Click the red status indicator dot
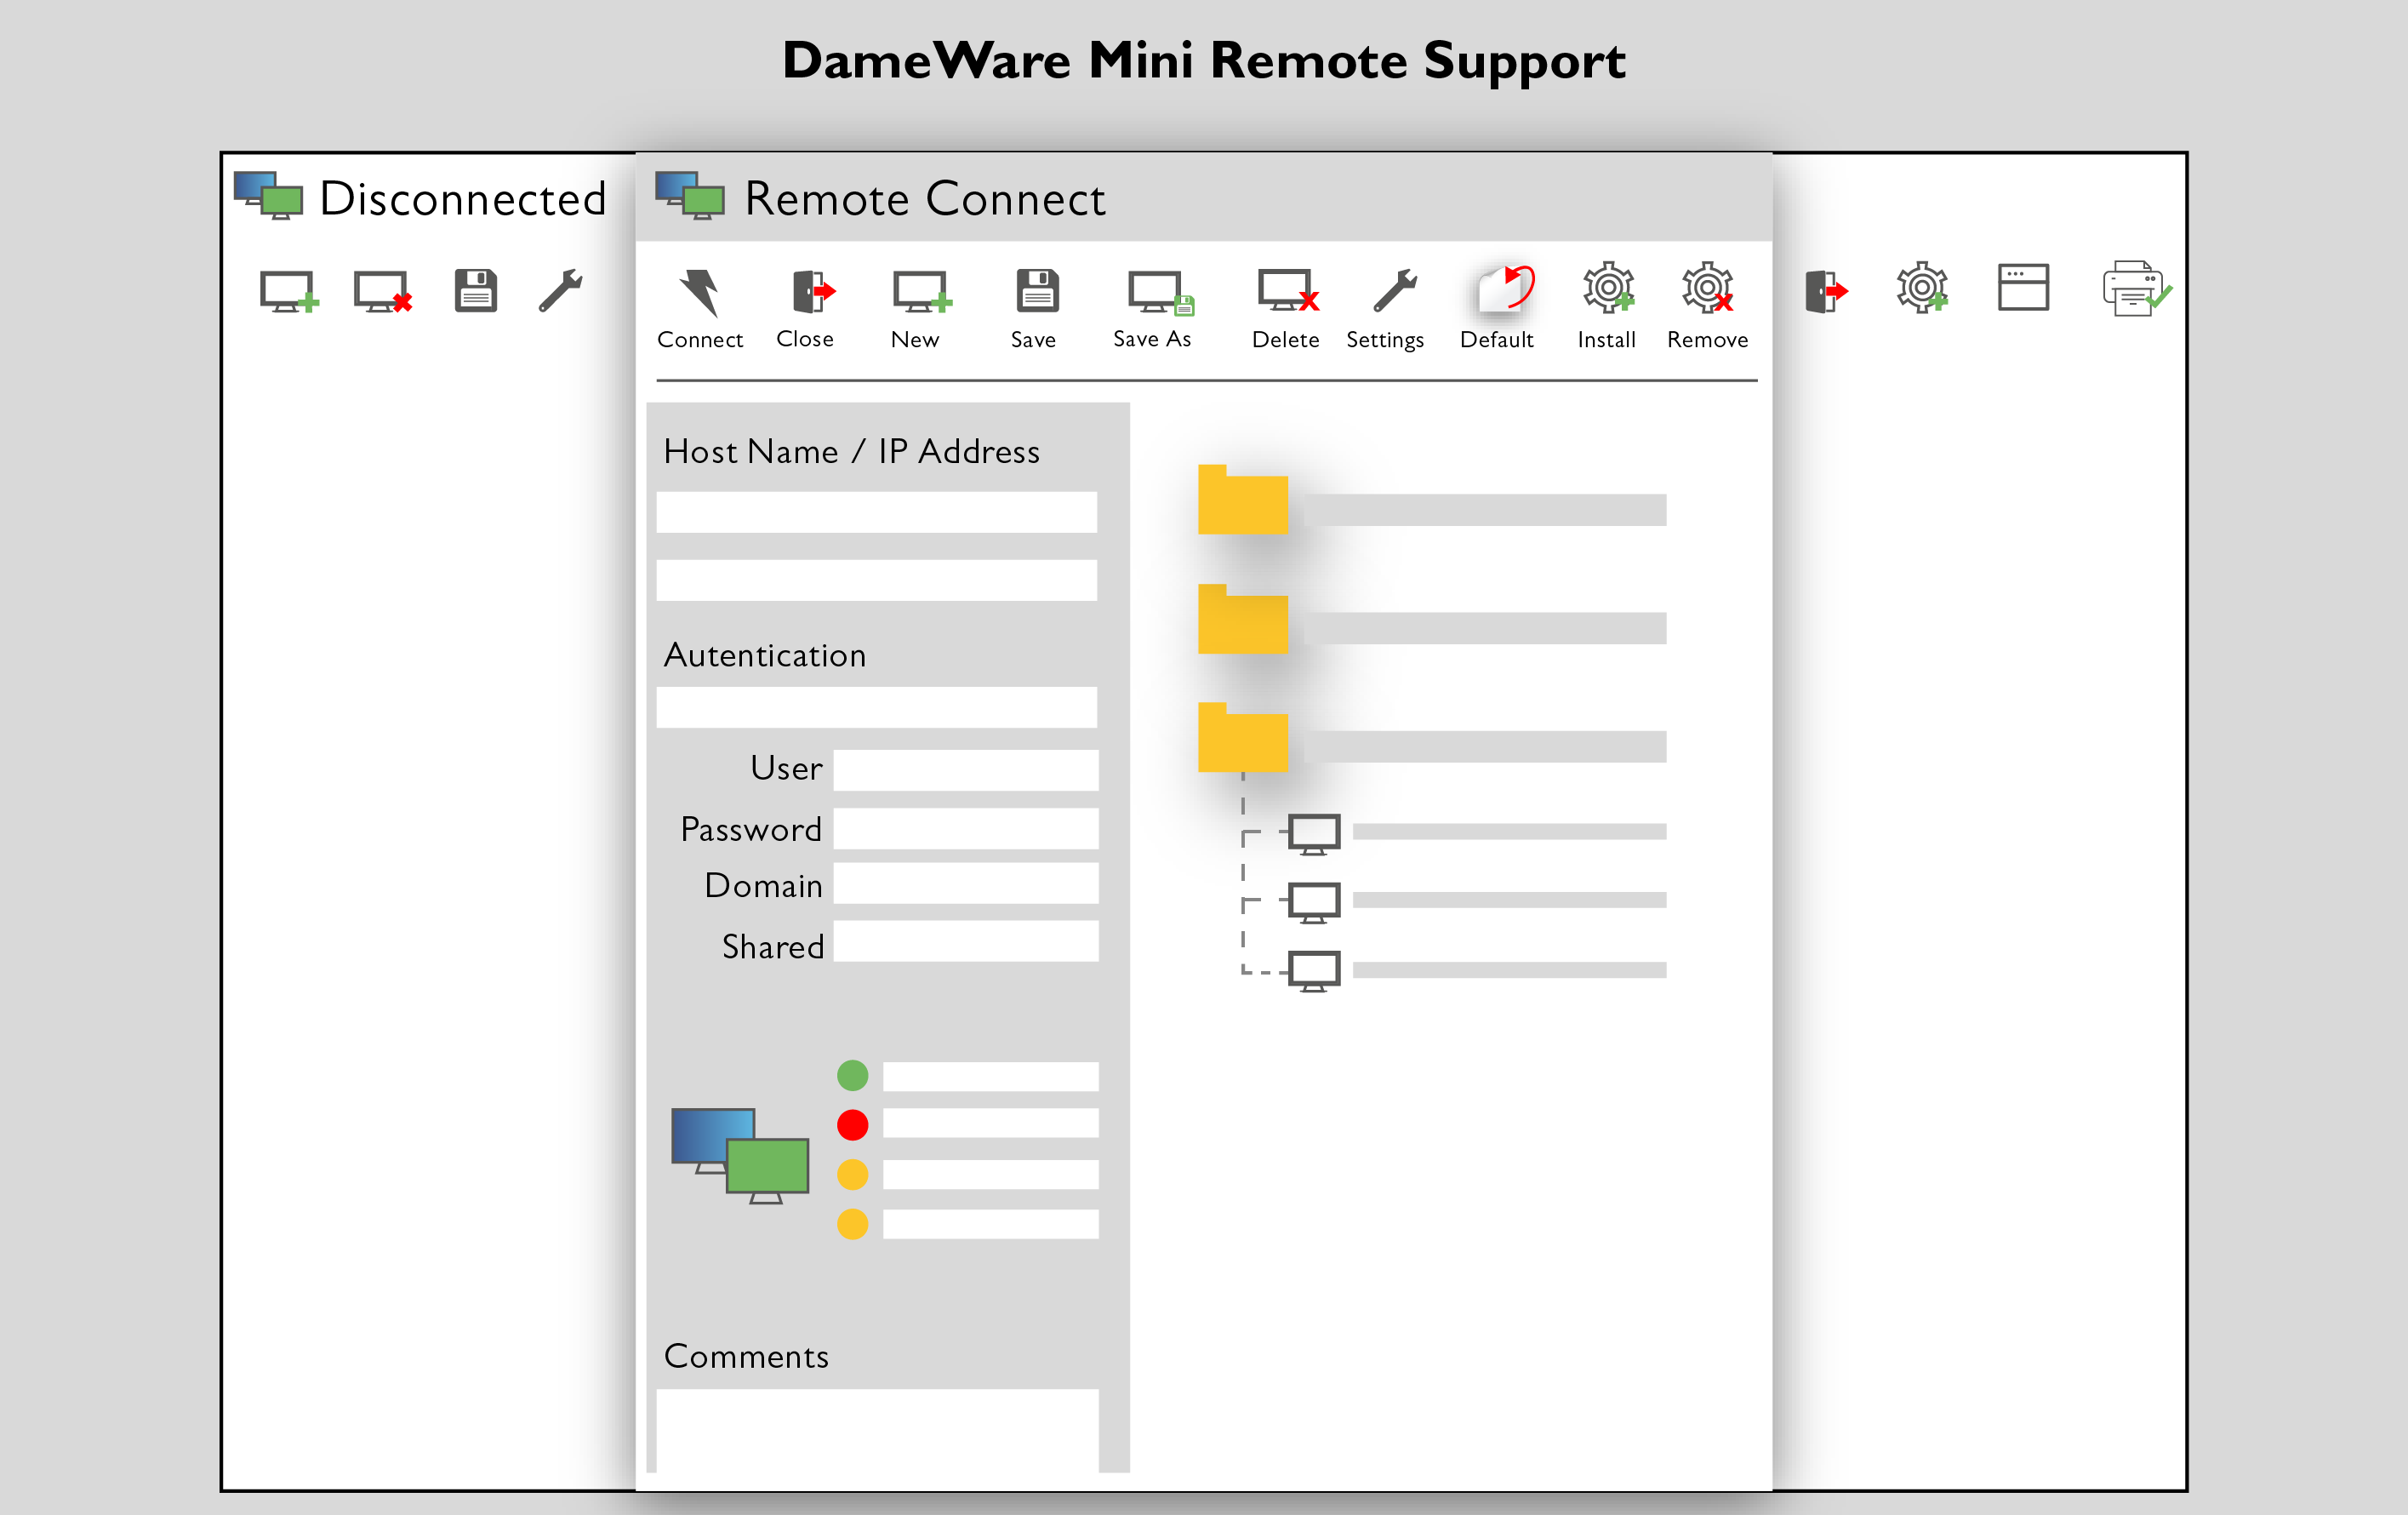This screenshot has height=1515, width=2408. [853, 1125]
